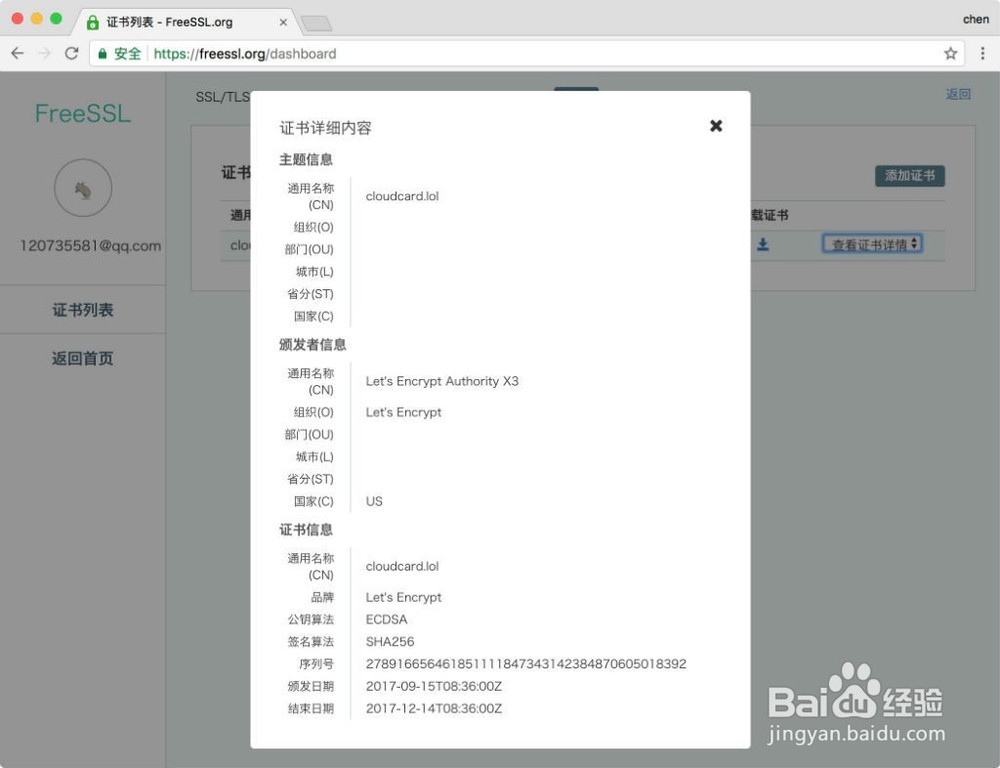
Task: Click the green padlock security icon
Action: point(102,54)
